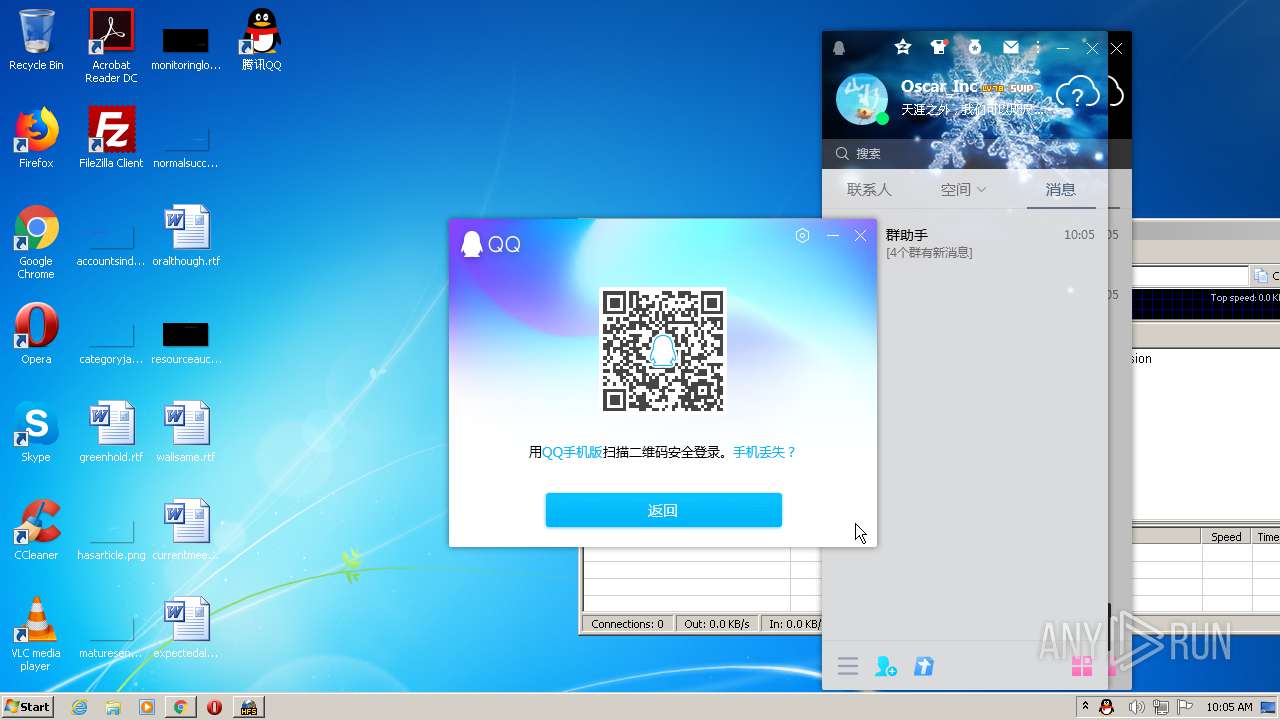1280x720 pixels.
Task: Select the Skype desktop shortcut
Action: 36,432
